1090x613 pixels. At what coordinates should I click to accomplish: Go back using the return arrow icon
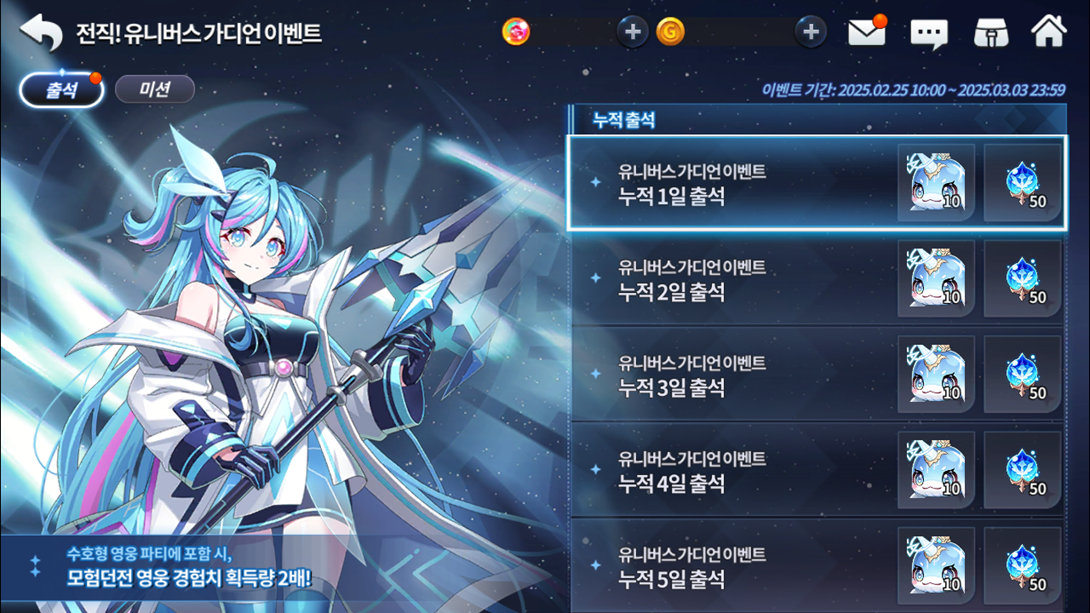coord(41,32)
